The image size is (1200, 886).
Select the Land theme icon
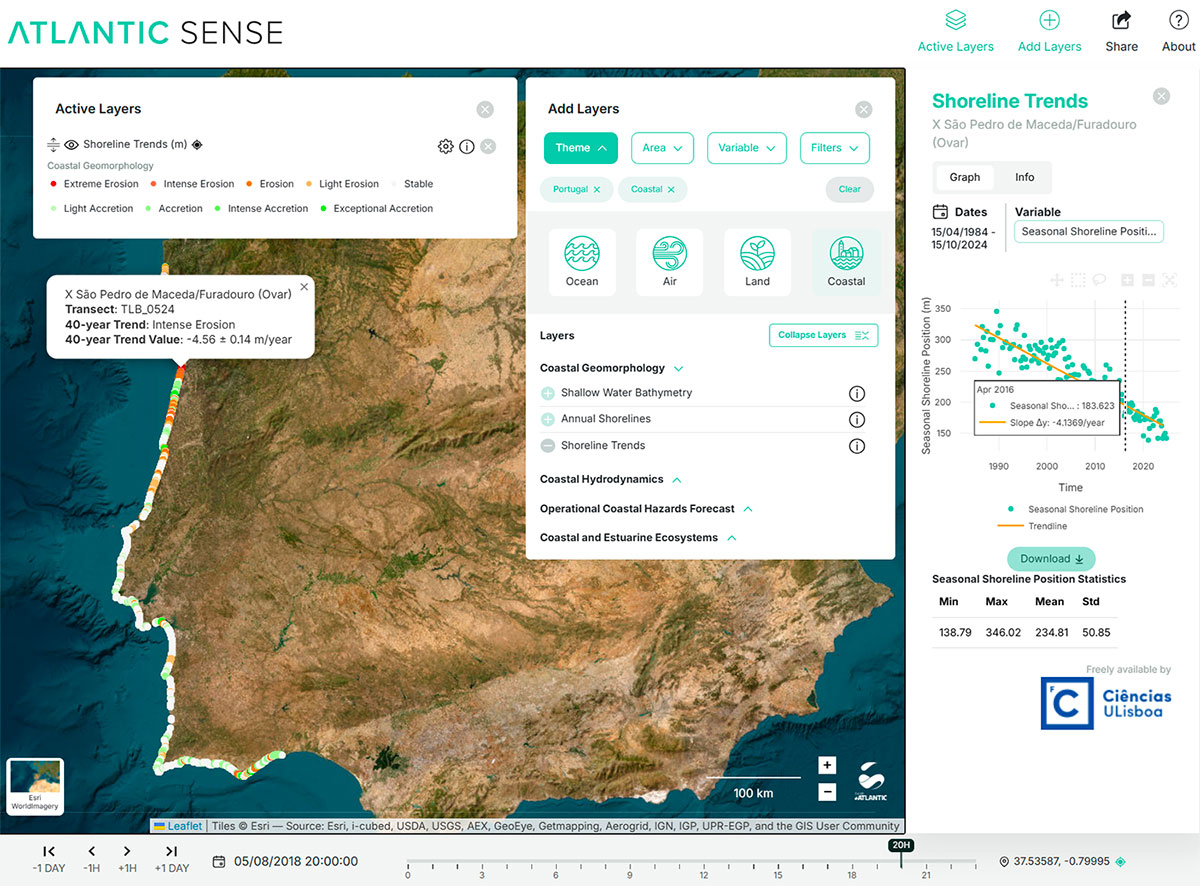[x=758, y=262]
